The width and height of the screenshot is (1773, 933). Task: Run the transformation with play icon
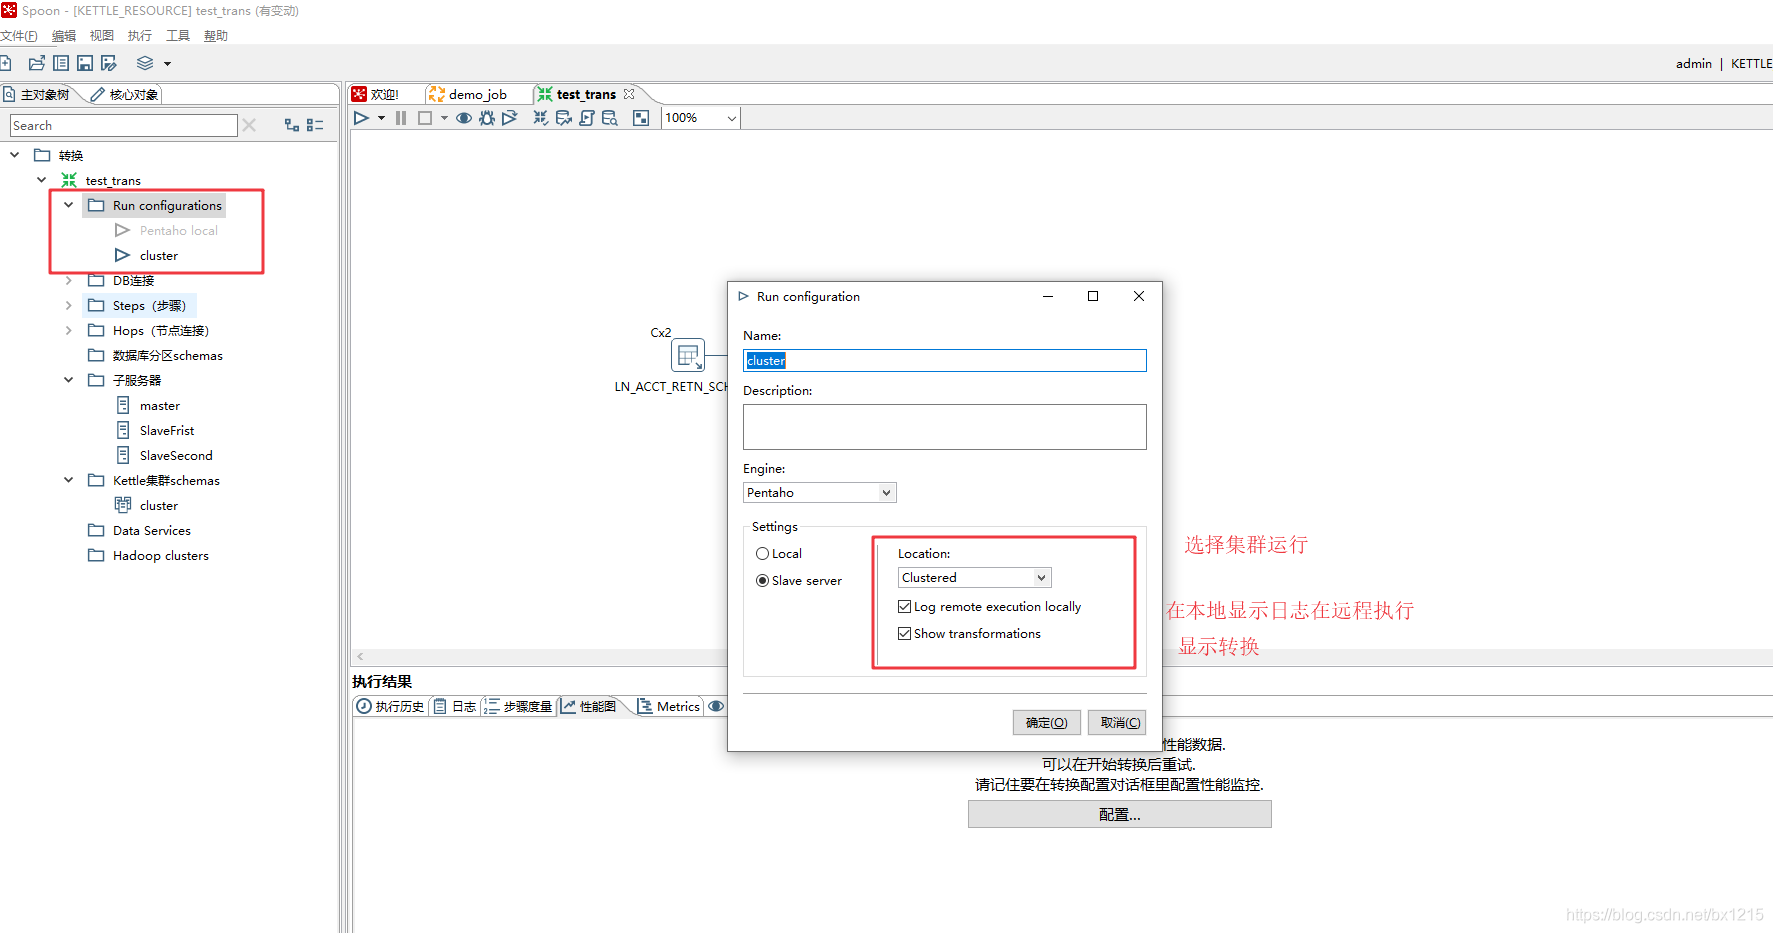click(361, 118)
